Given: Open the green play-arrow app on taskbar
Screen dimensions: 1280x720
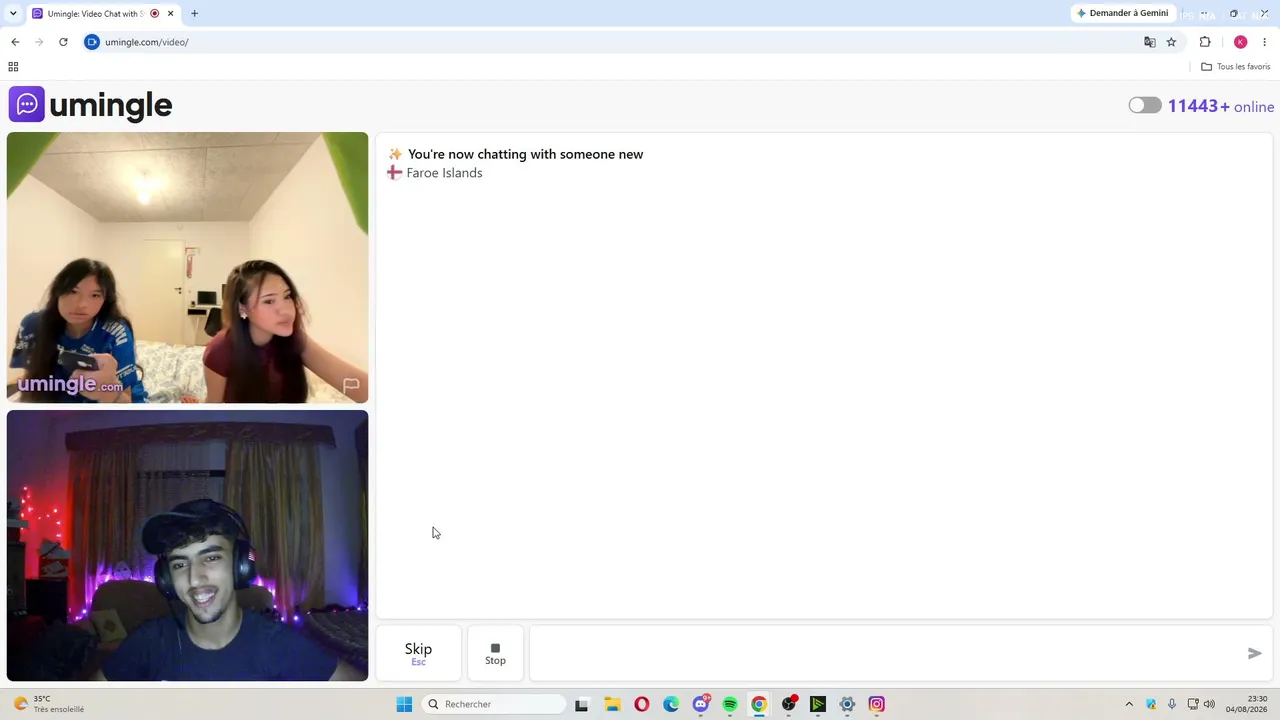Looking at the screenshot, I should coord(818,704).
